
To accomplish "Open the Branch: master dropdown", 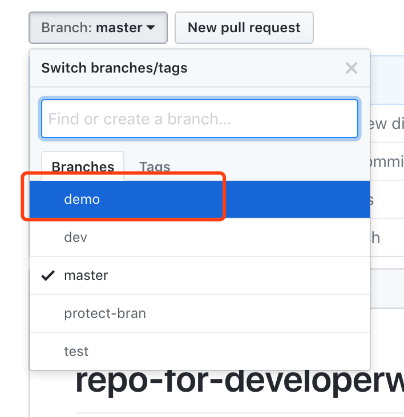I will point(98,28).
